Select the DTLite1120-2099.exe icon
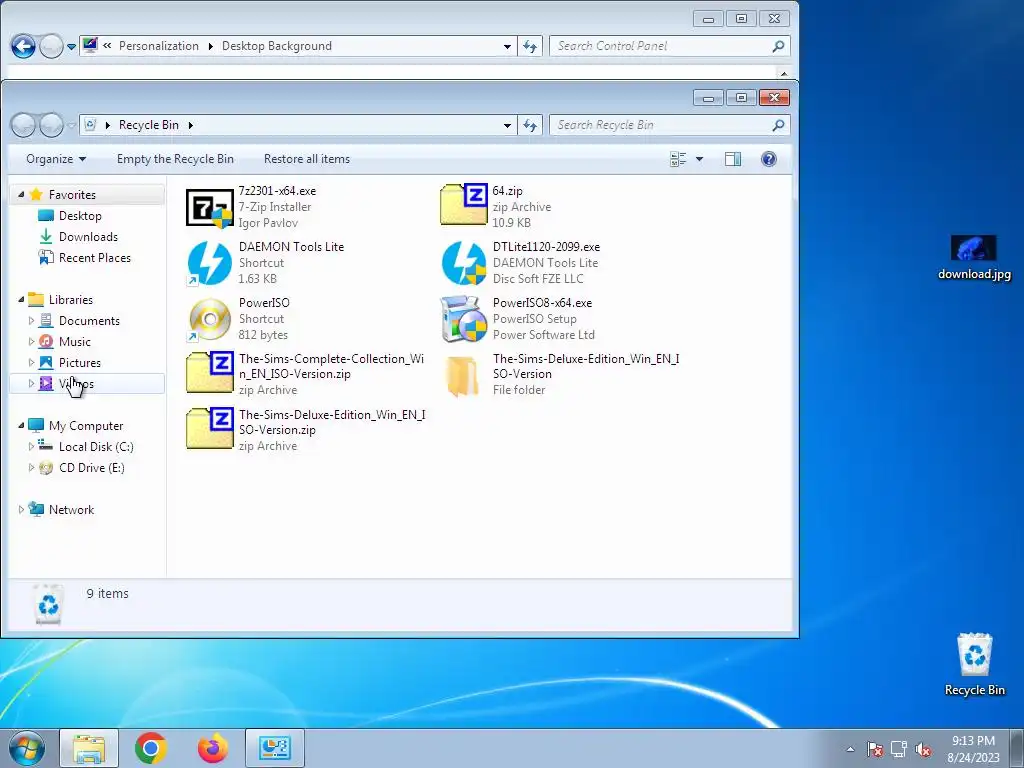The image size is (1024, 768). pyautogui.click(x=464, y=263)
